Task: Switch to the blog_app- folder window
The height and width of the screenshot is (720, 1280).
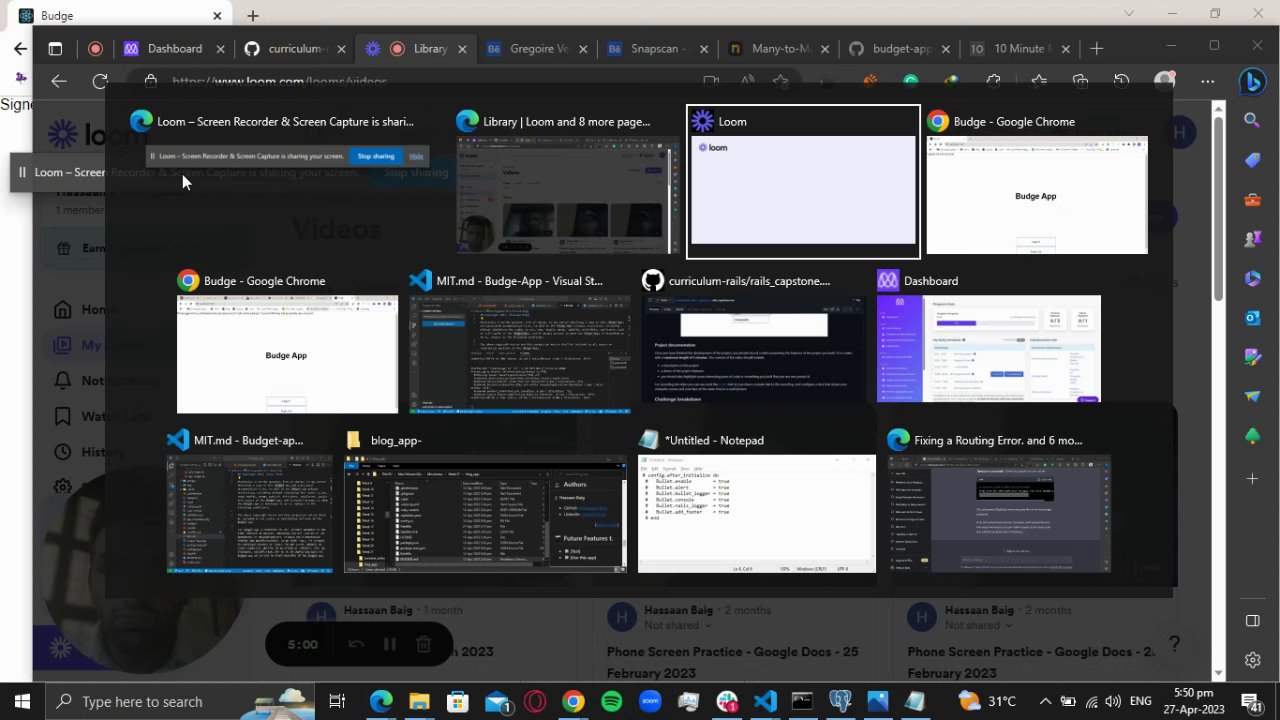Action: tap(485, 501)
